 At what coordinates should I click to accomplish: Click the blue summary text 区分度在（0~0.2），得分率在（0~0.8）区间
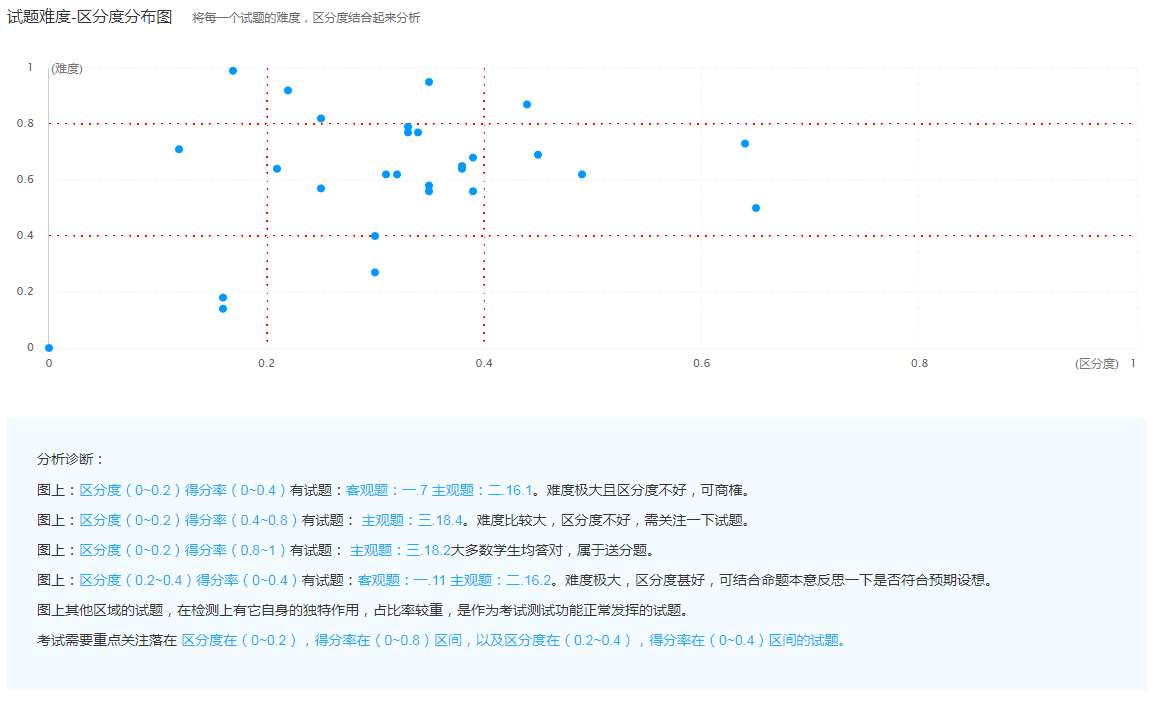point(321,640)
